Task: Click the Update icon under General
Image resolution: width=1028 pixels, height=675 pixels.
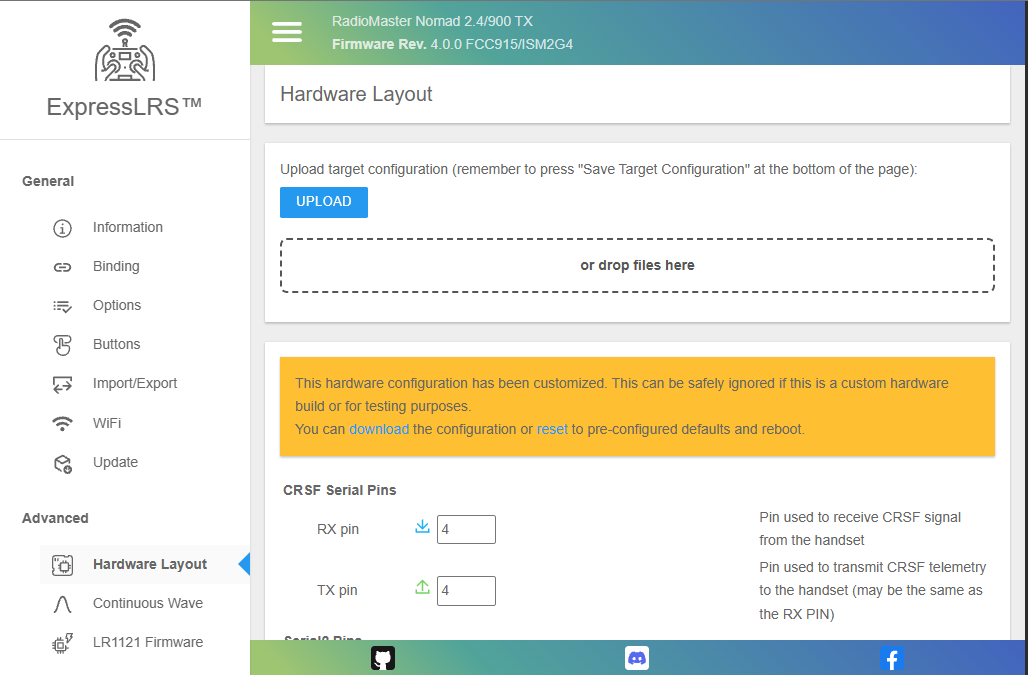Action: pos(62,462)
